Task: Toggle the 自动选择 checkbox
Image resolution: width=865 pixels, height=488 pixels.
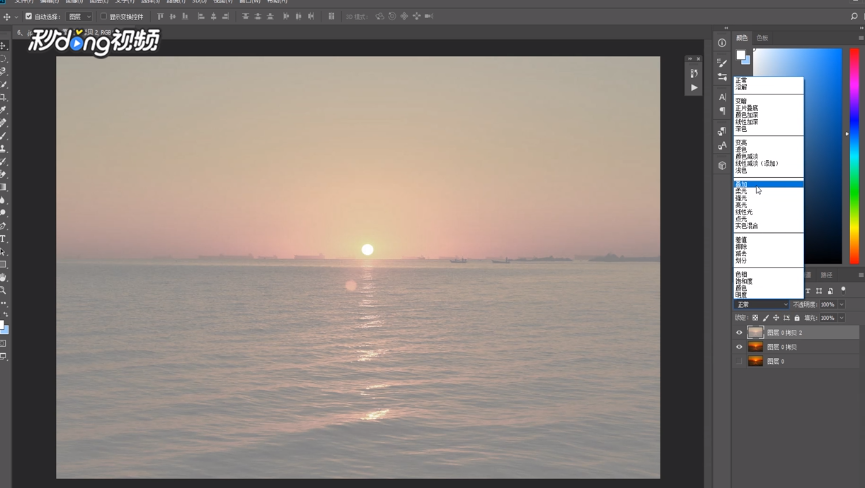Action: point(29,17)
